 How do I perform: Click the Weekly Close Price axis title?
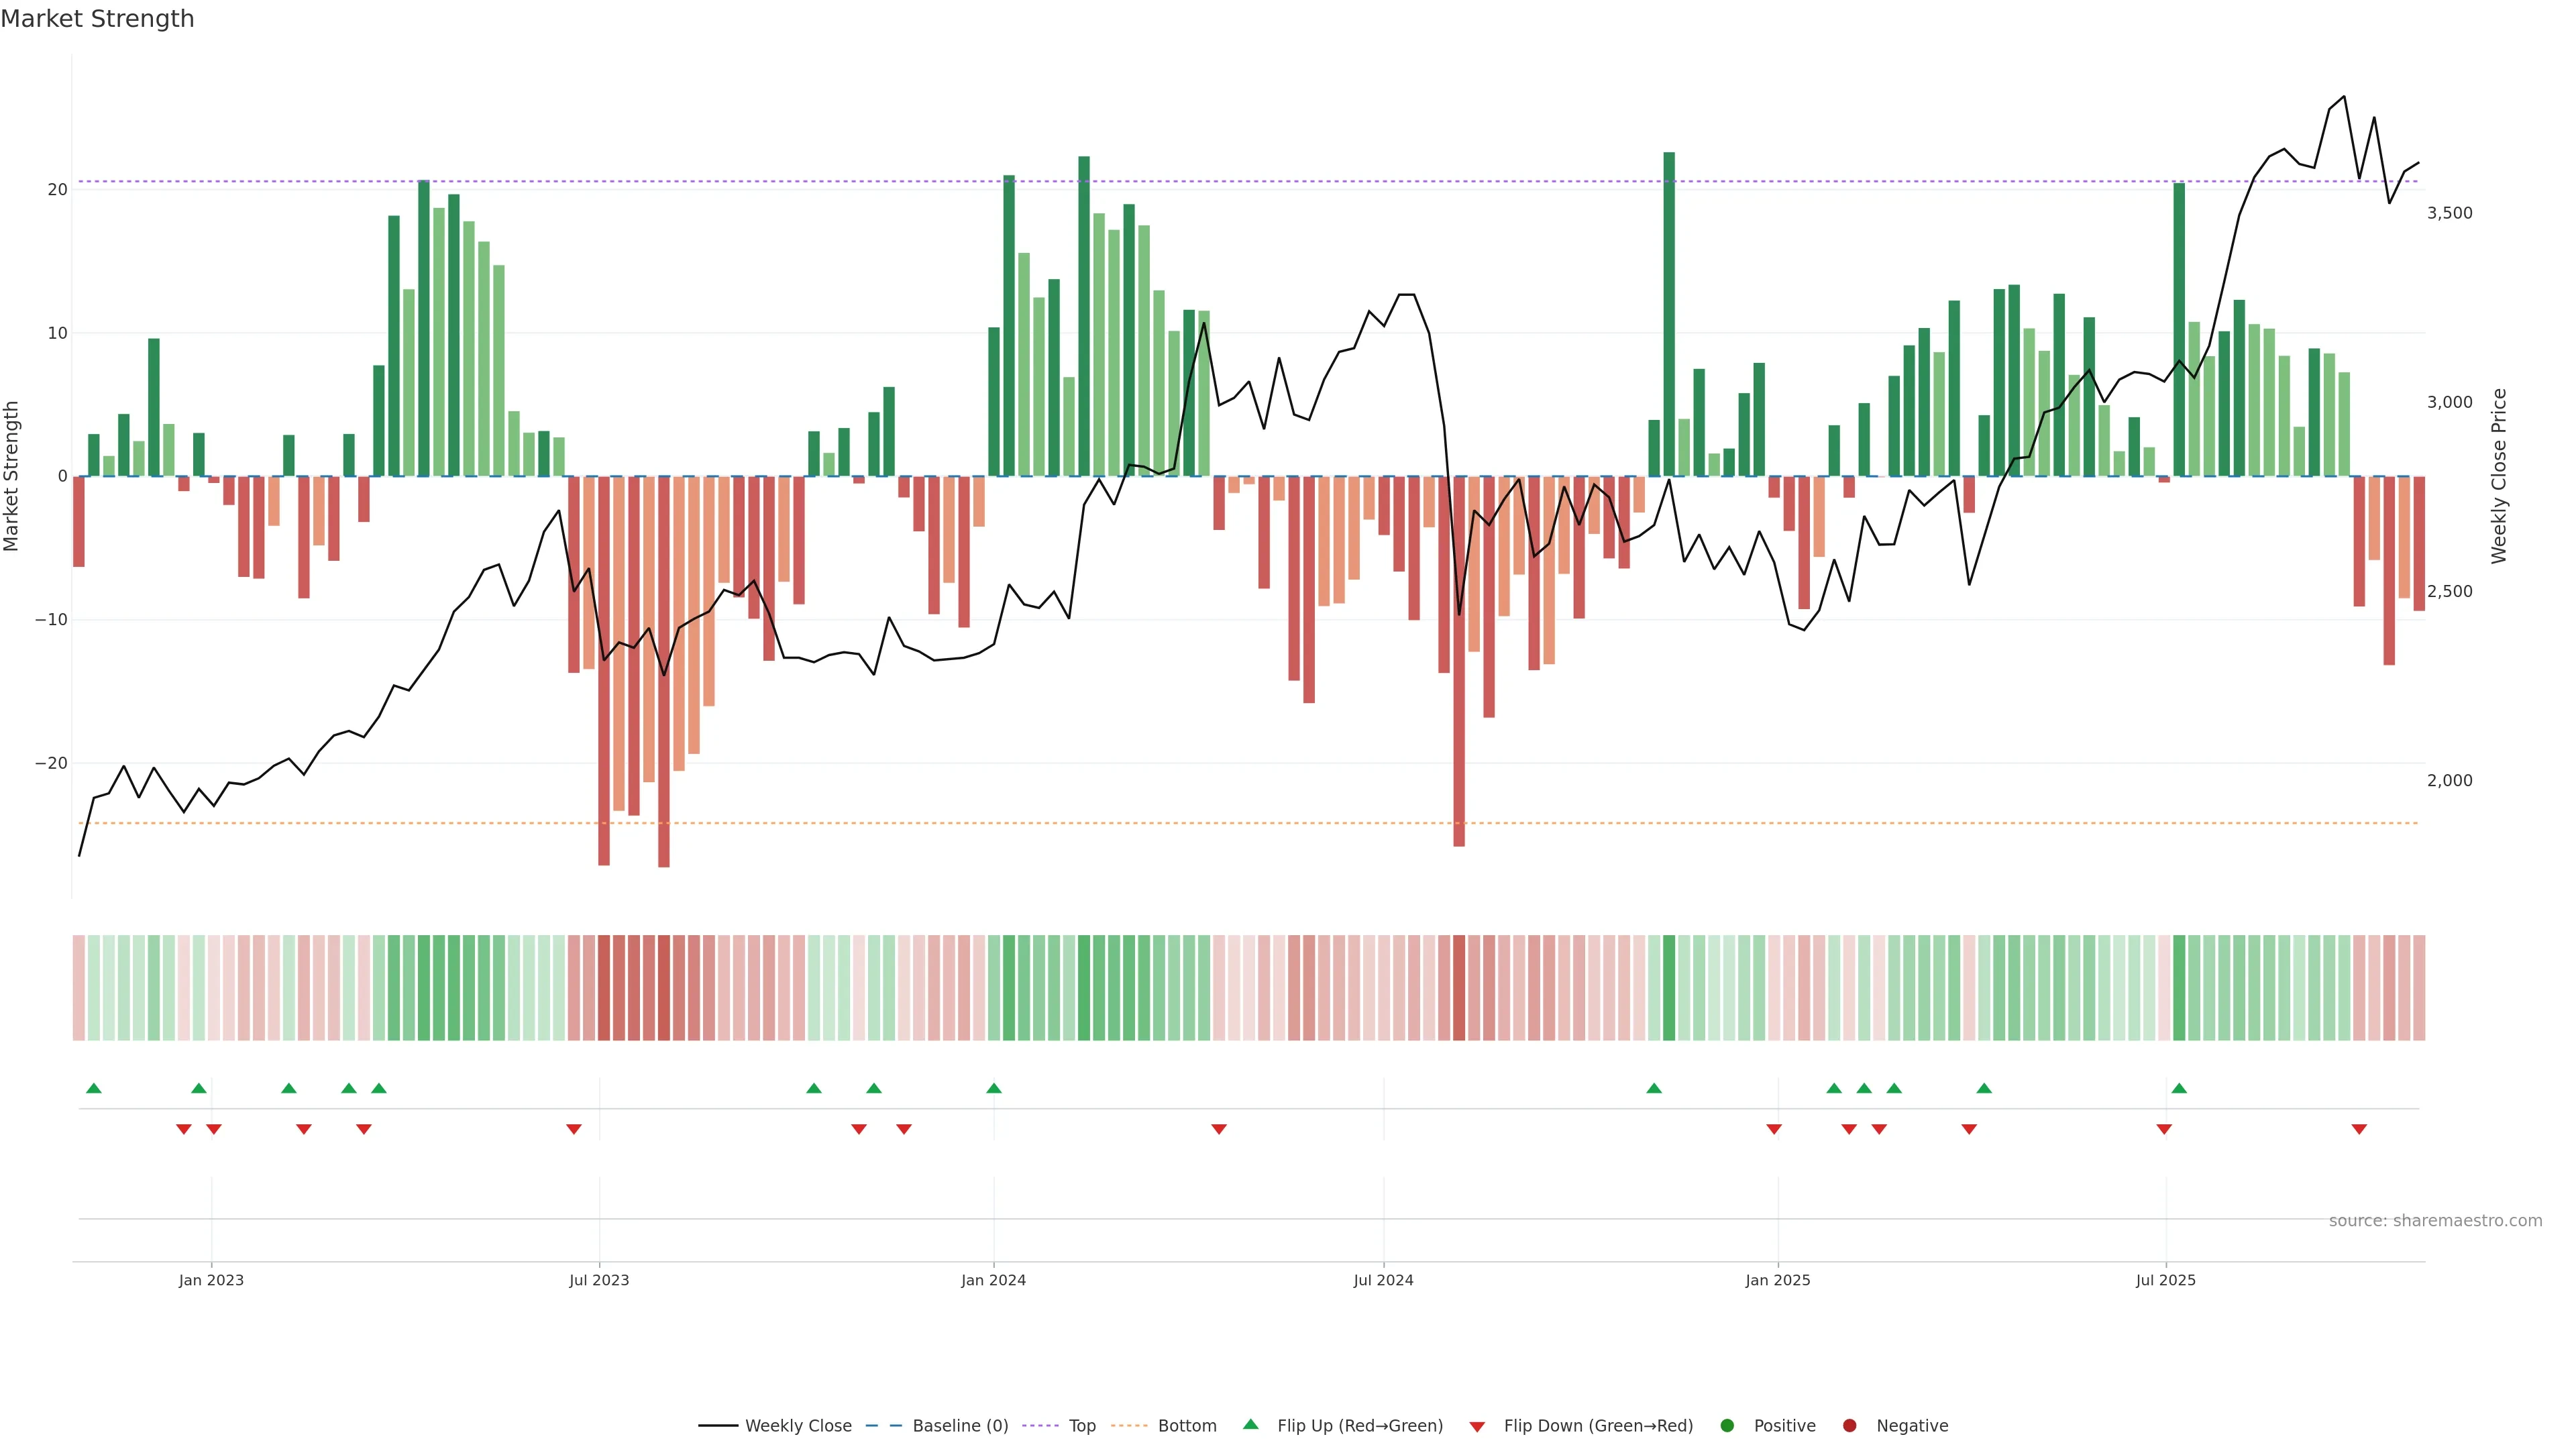pos(2499,476)
